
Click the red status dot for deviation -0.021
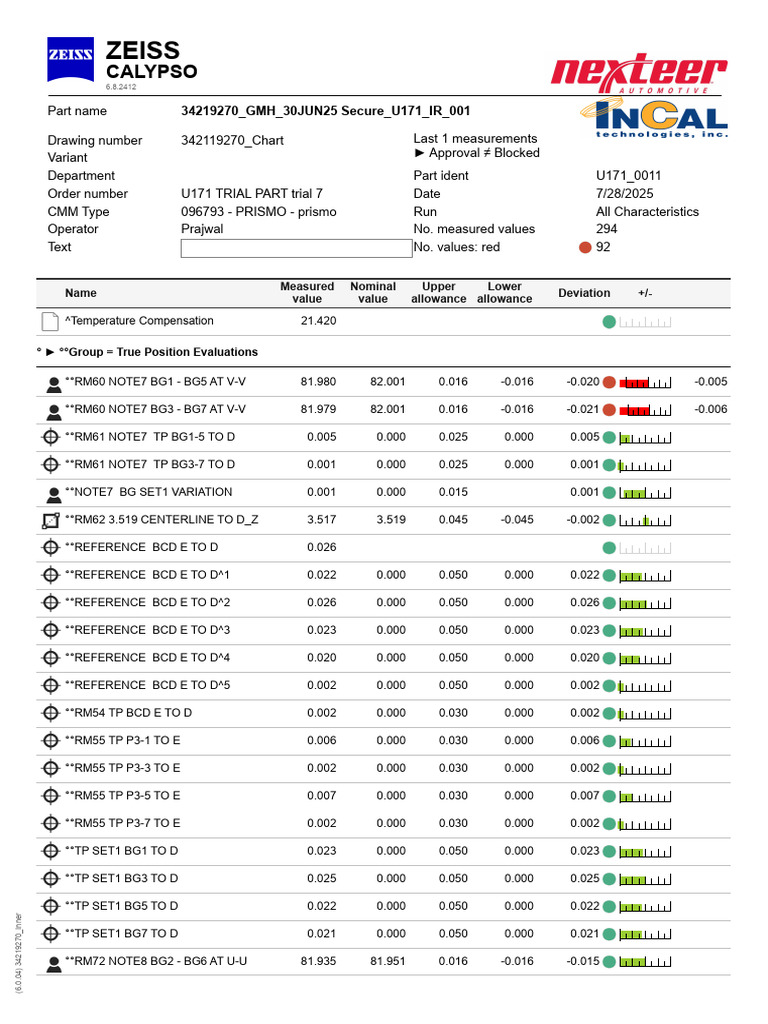(x=609, y=410)
